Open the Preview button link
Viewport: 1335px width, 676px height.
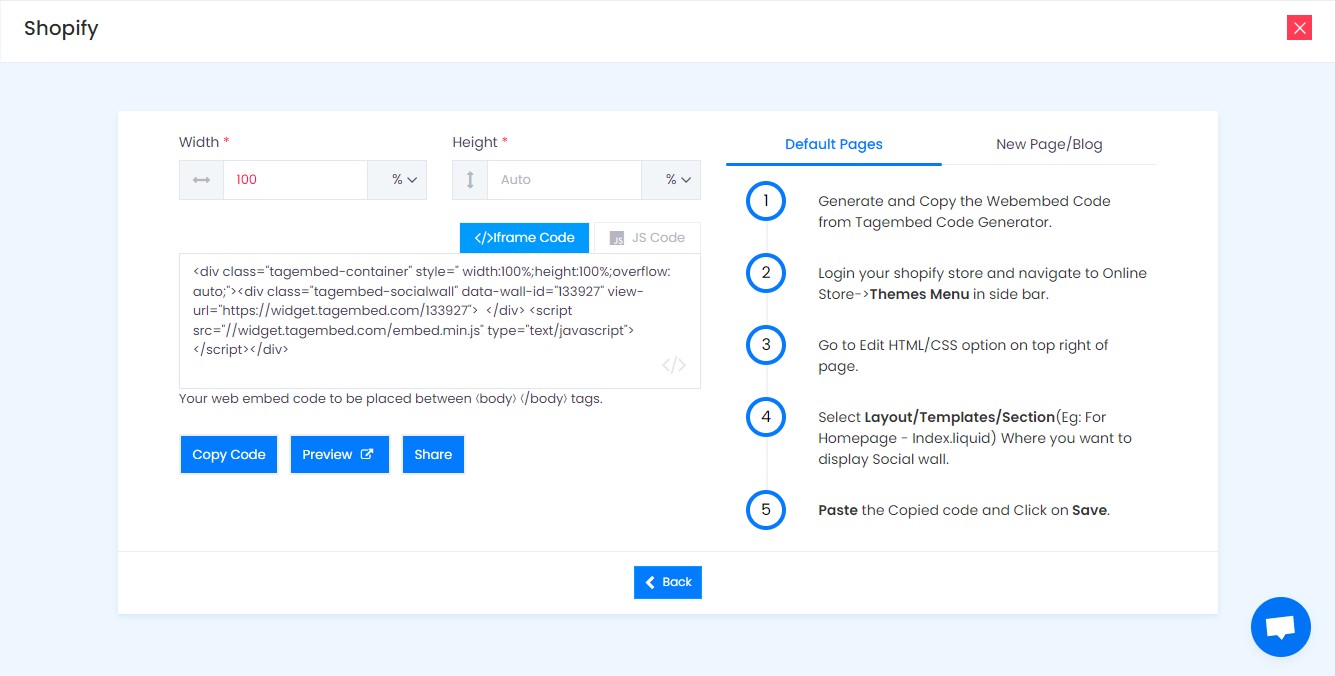point(339,454)
